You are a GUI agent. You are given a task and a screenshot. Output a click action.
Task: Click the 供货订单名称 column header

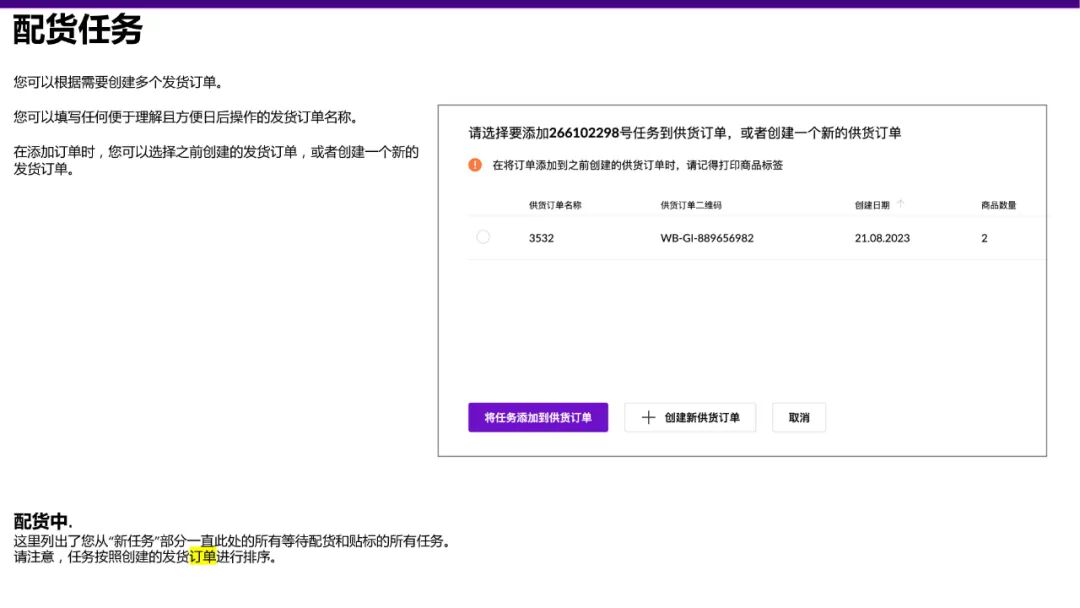[554, 204]
